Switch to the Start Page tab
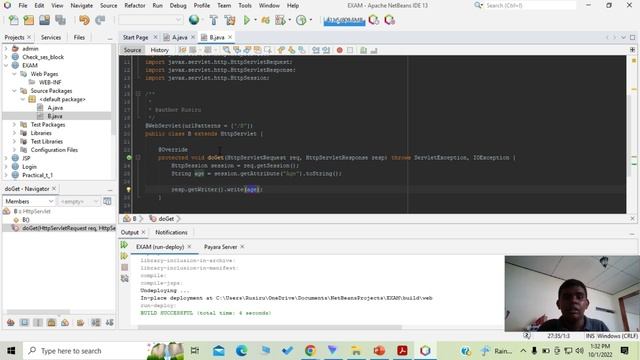Image resolution: width=640 pixels, height=360 pixels. 136,37
